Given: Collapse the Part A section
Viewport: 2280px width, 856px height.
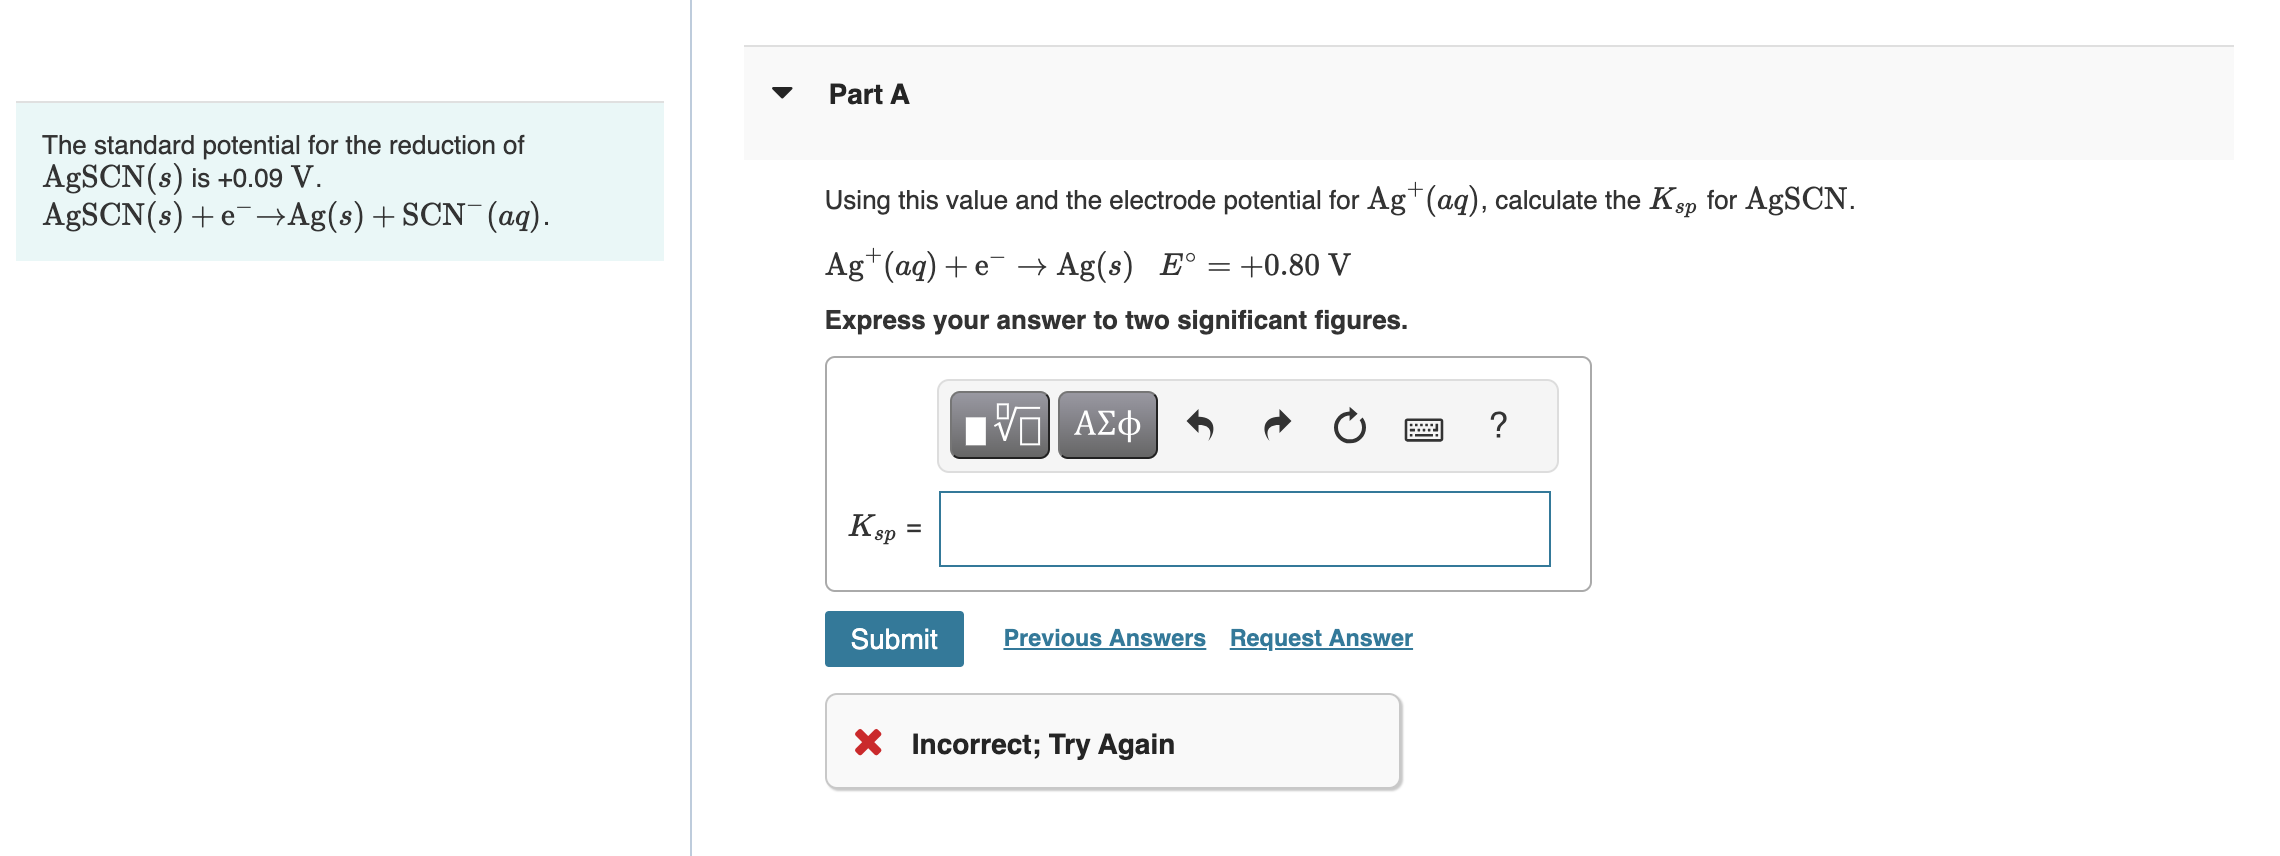Looking at the screenshot, I should coord(784,92).
